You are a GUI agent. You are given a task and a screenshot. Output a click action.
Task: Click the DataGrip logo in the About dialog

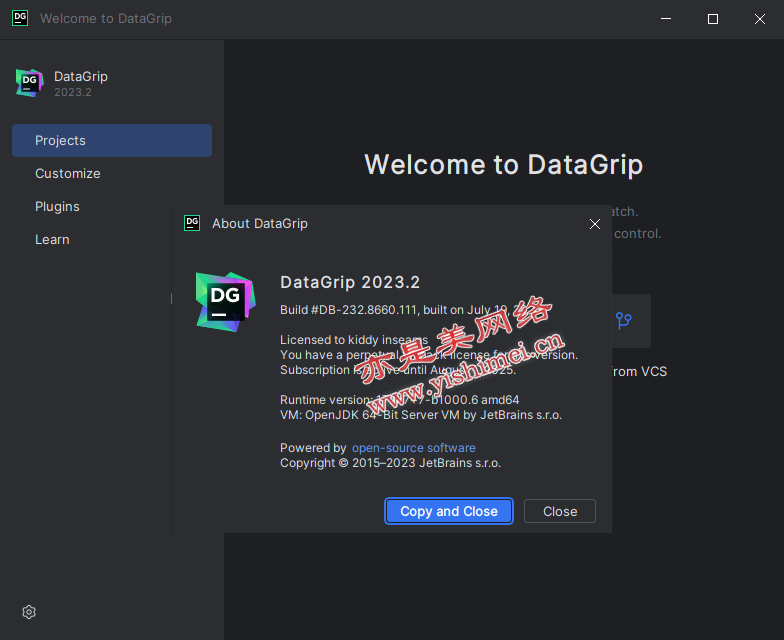[x=226, y=302]
